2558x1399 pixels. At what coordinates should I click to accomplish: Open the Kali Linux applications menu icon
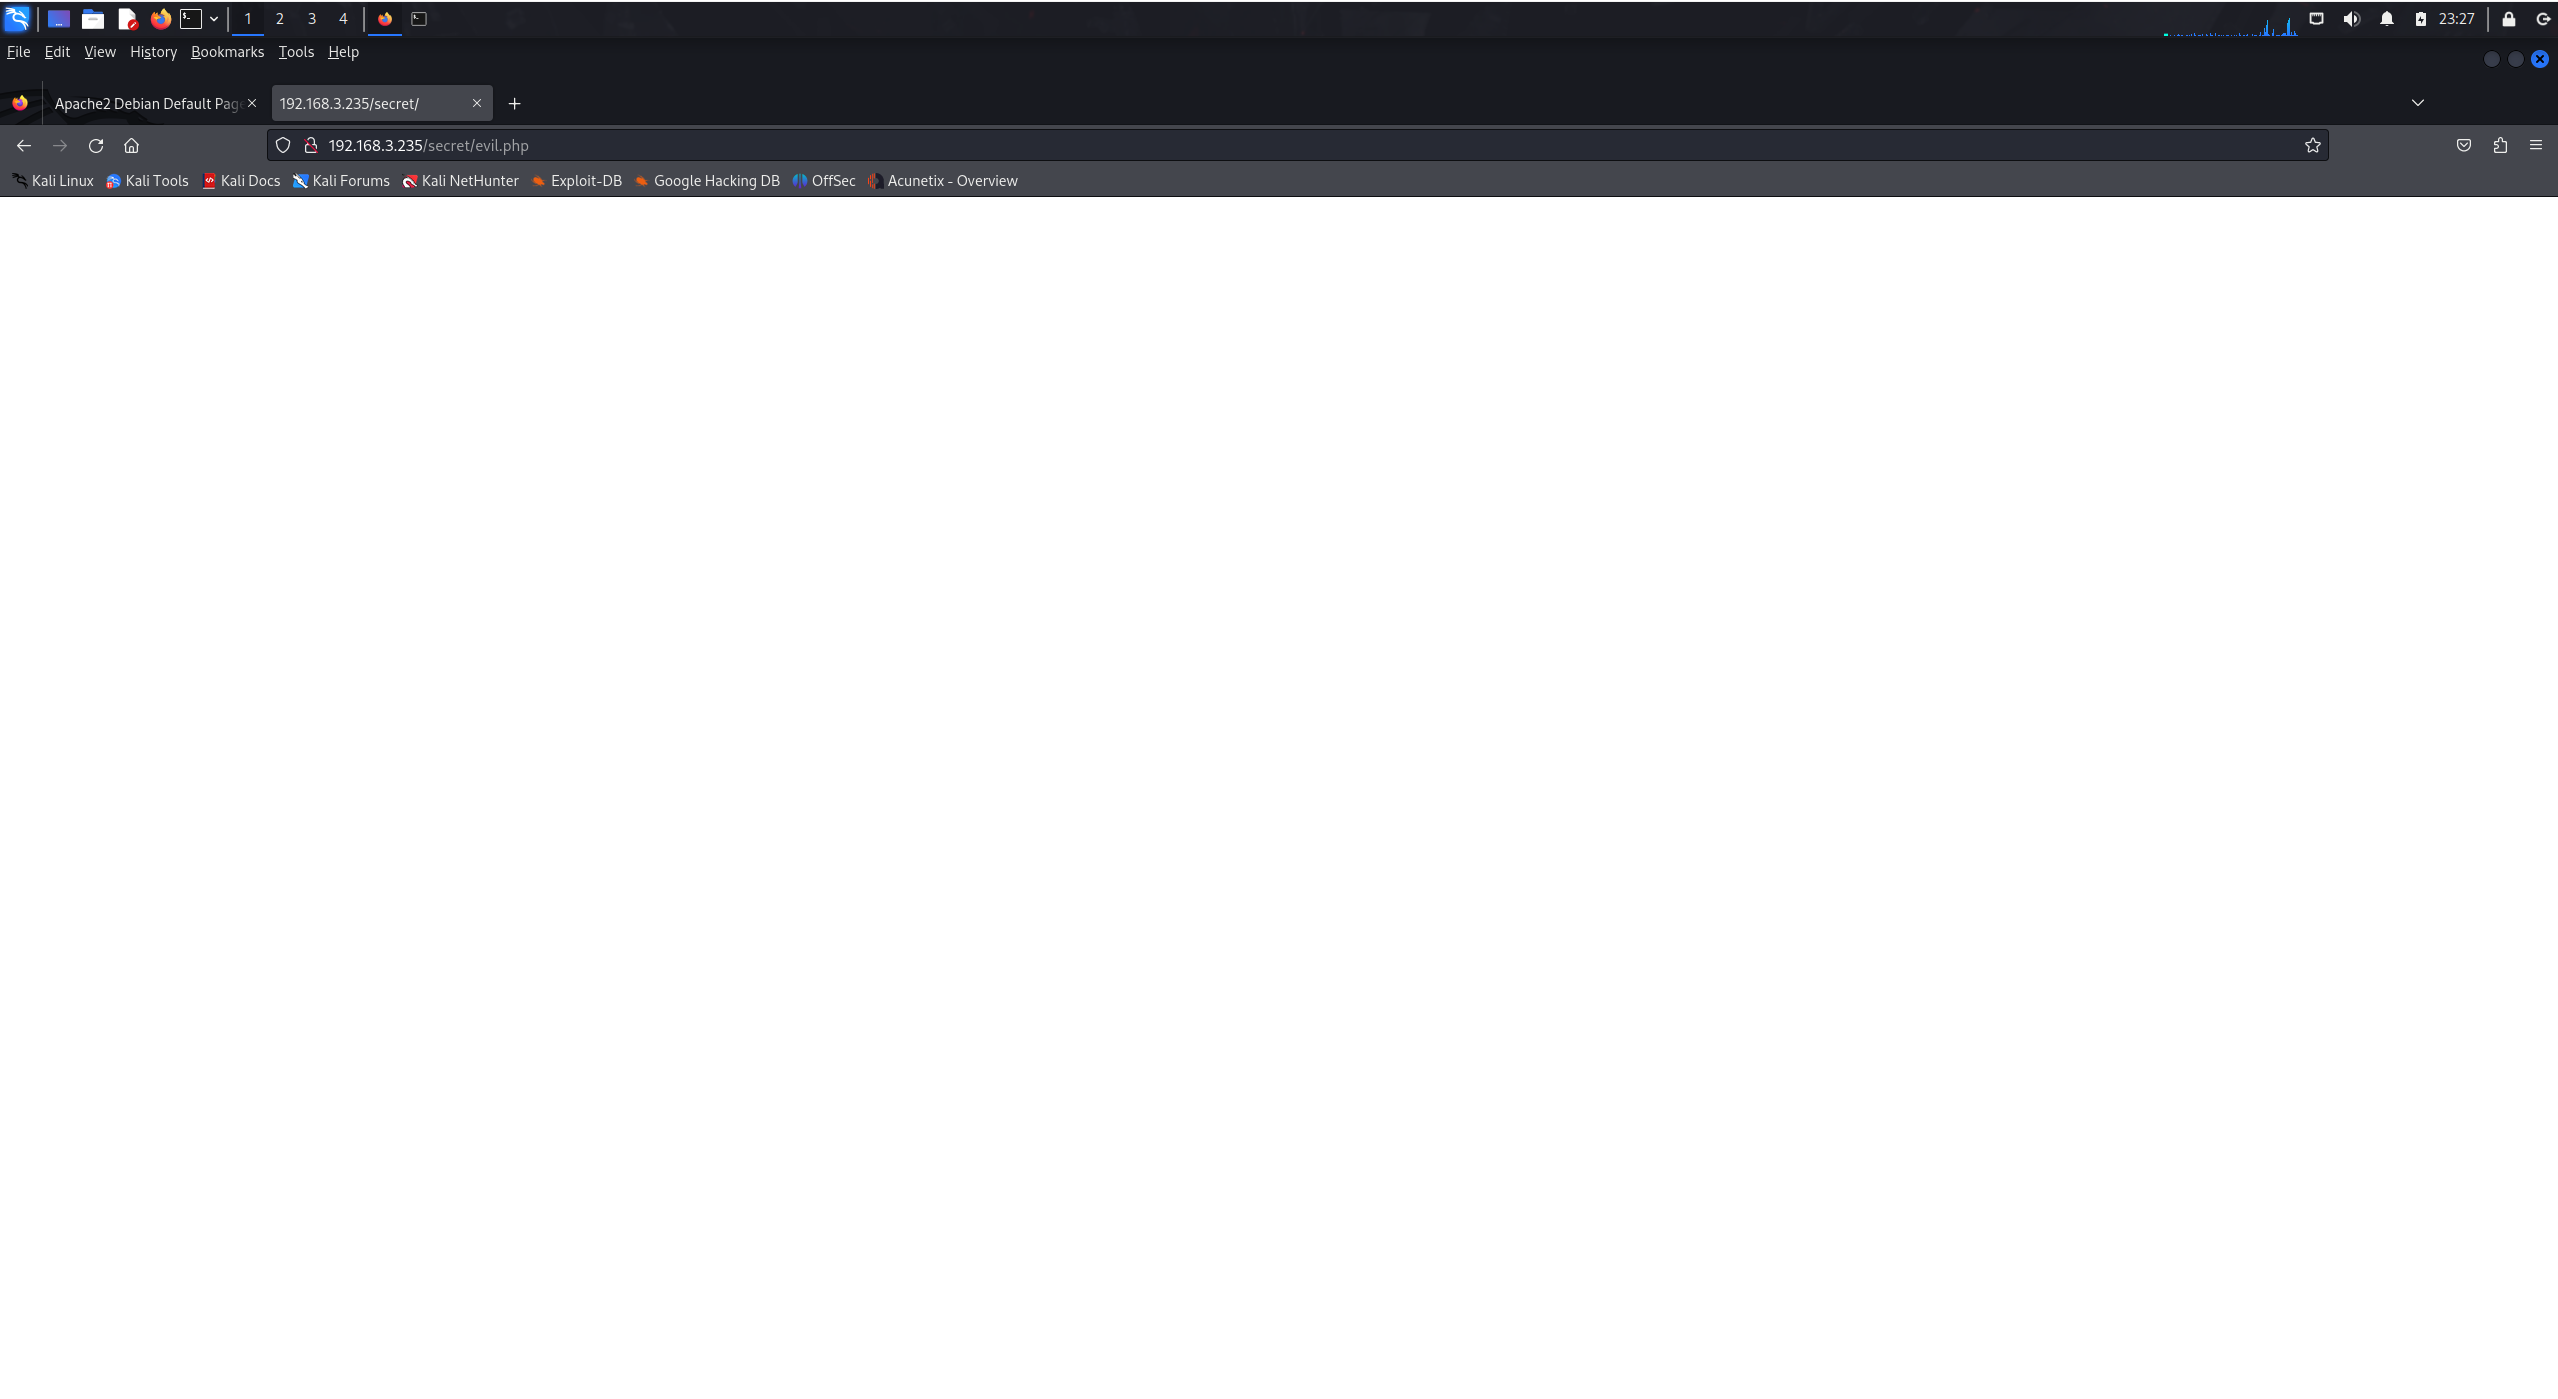(x=17, y=18)
